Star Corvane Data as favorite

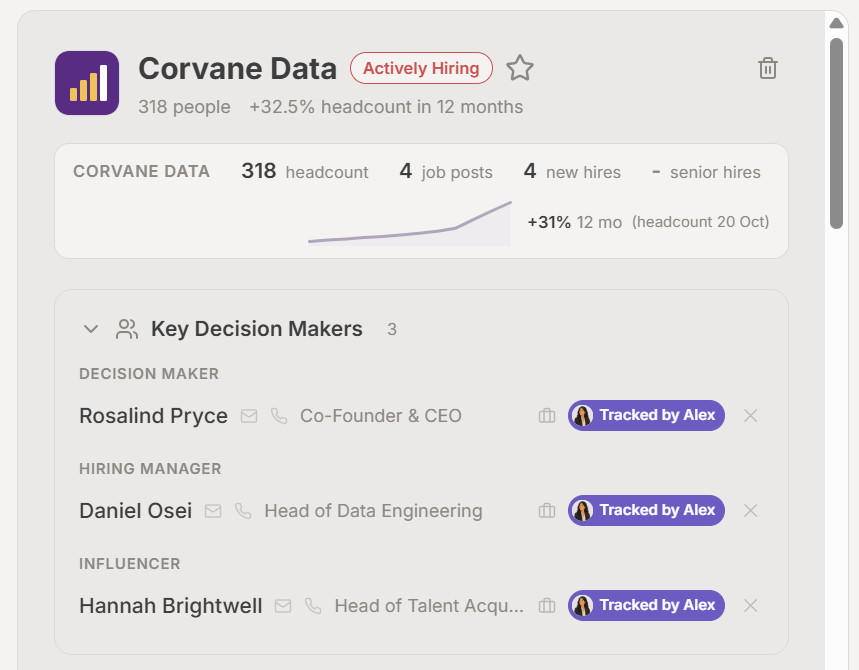pyautogui.click(x=519, y=68)
